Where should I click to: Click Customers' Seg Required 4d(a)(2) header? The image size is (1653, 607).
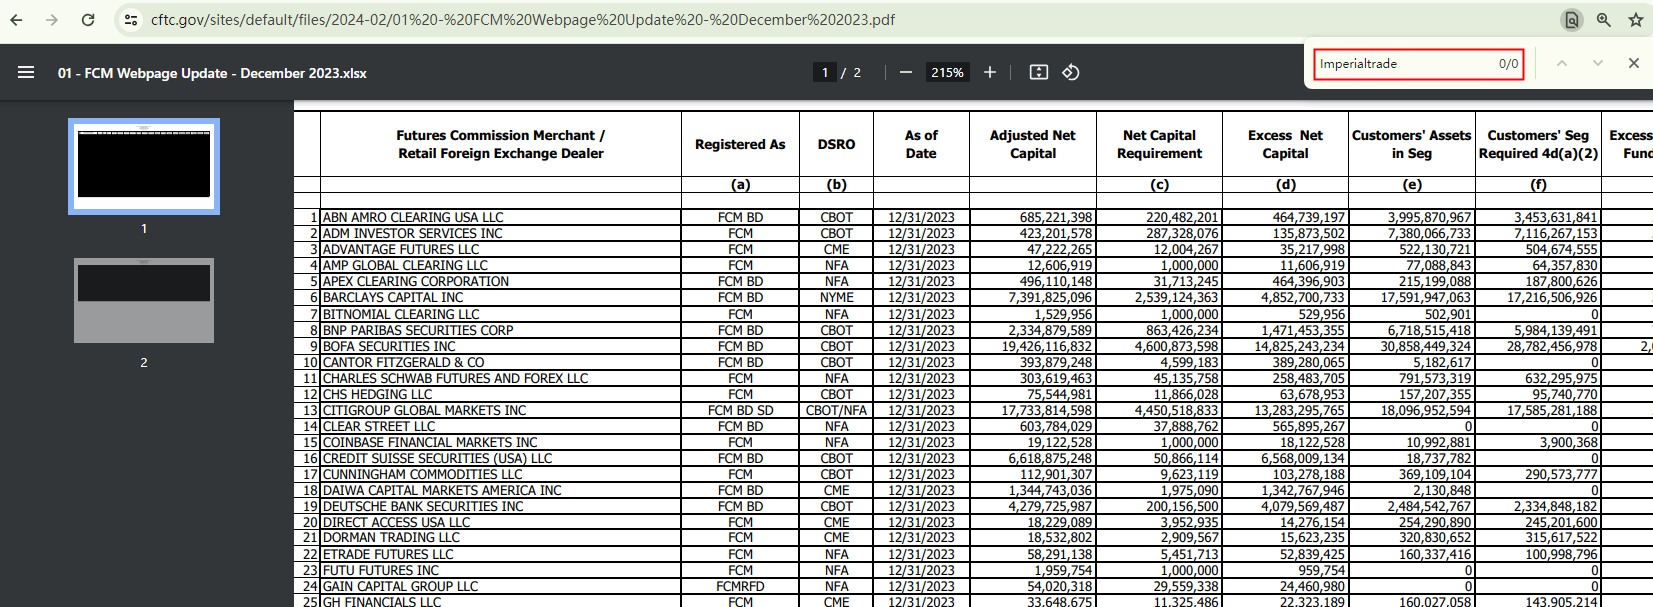coord(1538,144)
